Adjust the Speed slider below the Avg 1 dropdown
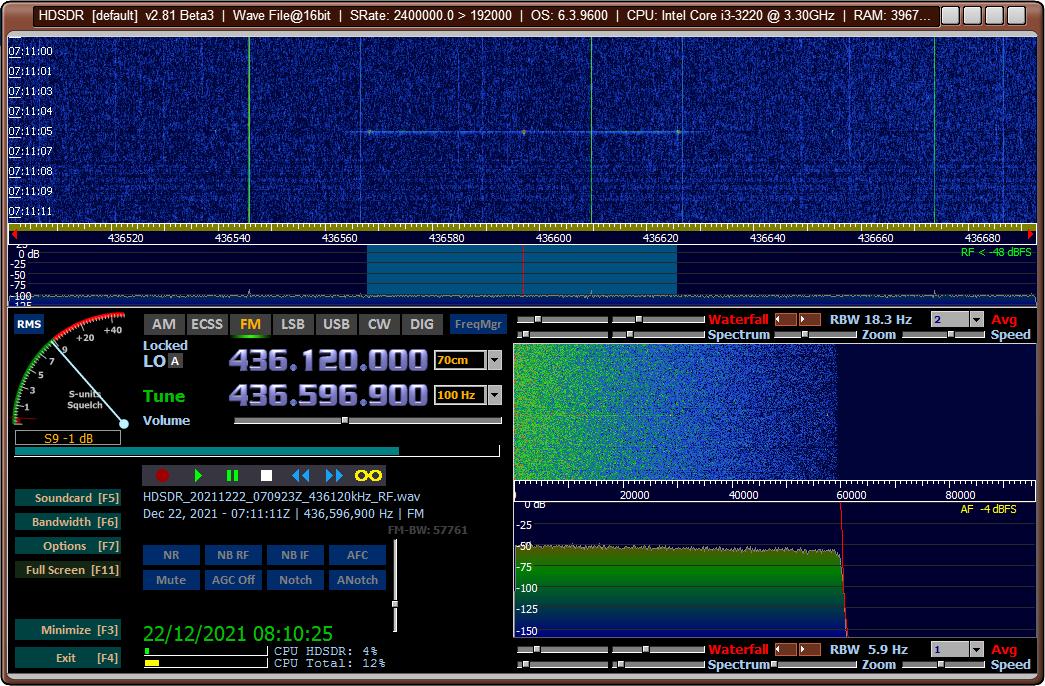Screen dimensions: 1045x686 (945, 665)
